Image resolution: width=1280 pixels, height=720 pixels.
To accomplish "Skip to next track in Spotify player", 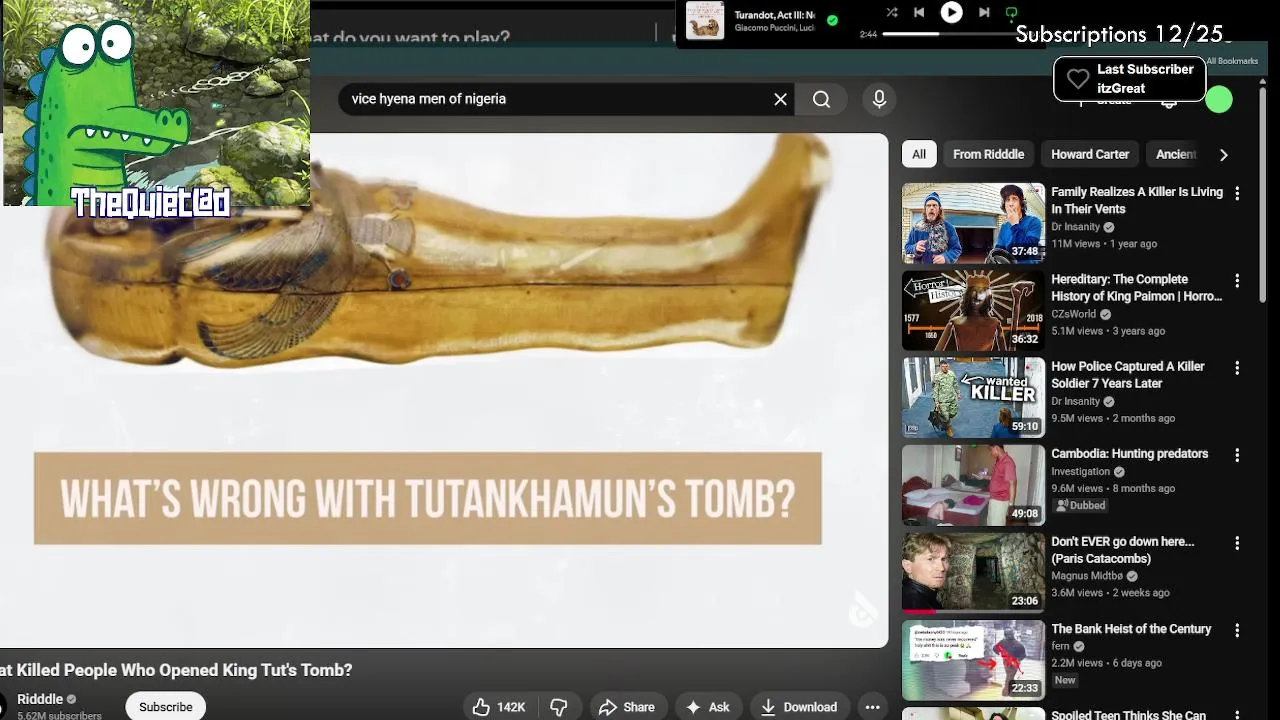I will pos(984,12).
